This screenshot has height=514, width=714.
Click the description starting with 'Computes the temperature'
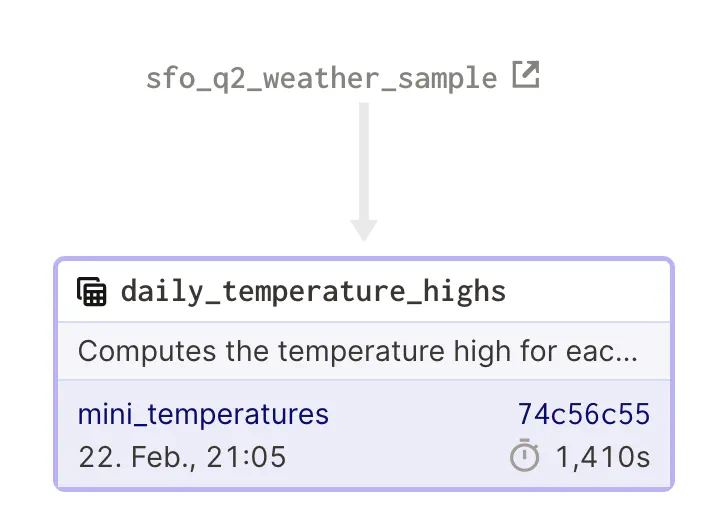click(357, 351)
